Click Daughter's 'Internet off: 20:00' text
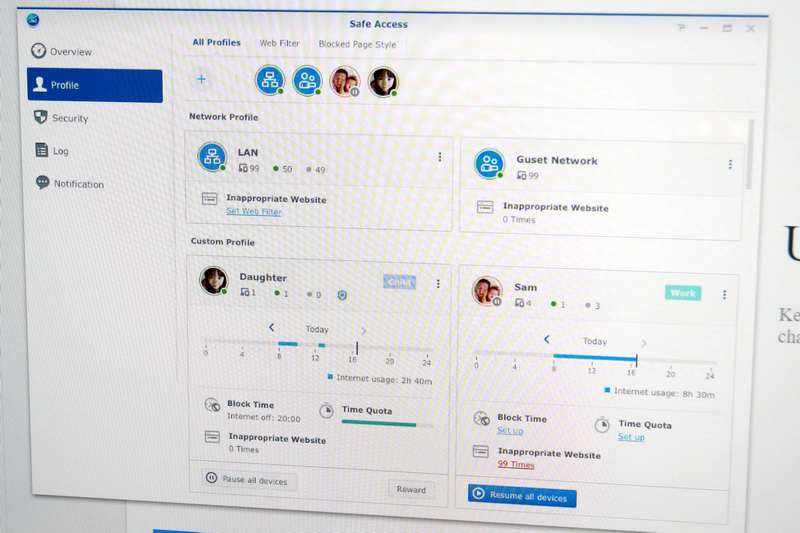The width and height of the screenshot is (800, 533). tap(263, 418)
